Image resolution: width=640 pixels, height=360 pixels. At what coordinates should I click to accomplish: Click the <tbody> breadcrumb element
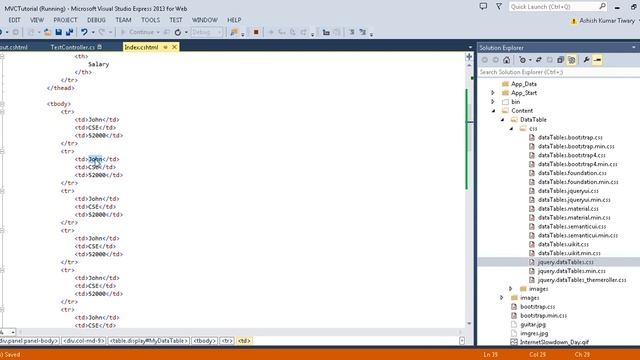point(204,340)
